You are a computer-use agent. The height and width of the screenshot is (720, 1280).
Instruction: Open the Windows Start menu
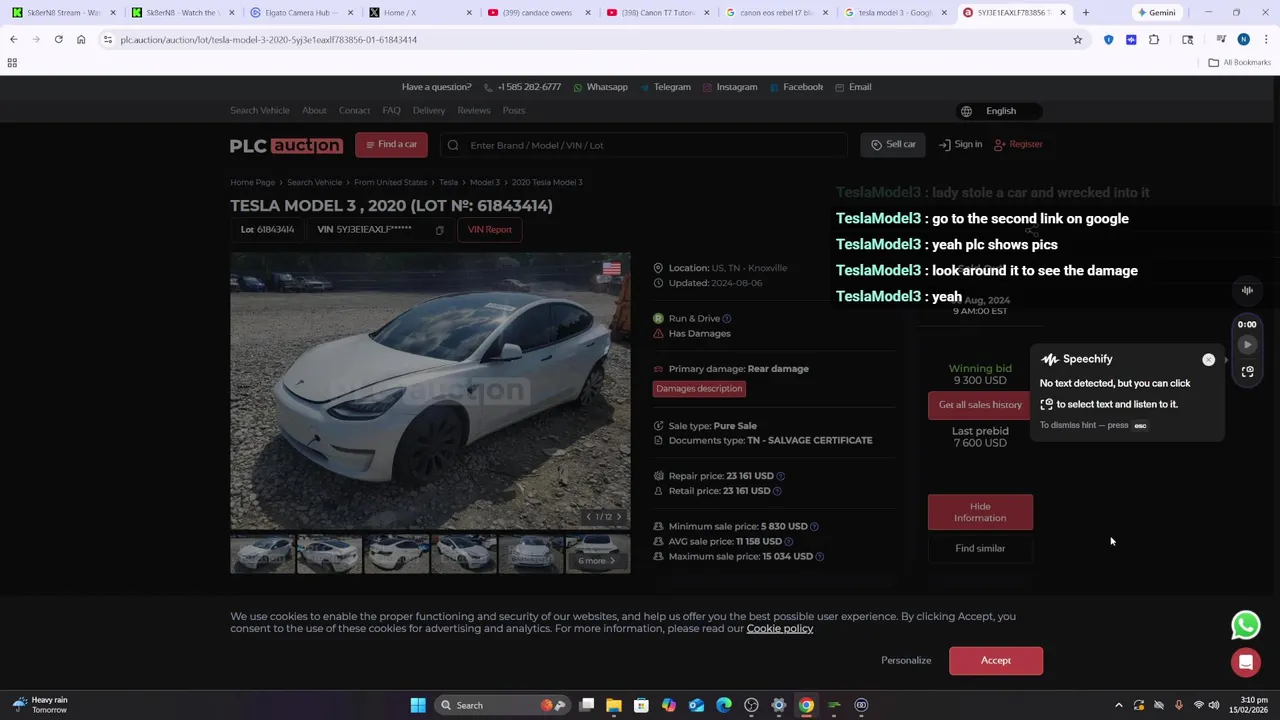click(418, 705)
